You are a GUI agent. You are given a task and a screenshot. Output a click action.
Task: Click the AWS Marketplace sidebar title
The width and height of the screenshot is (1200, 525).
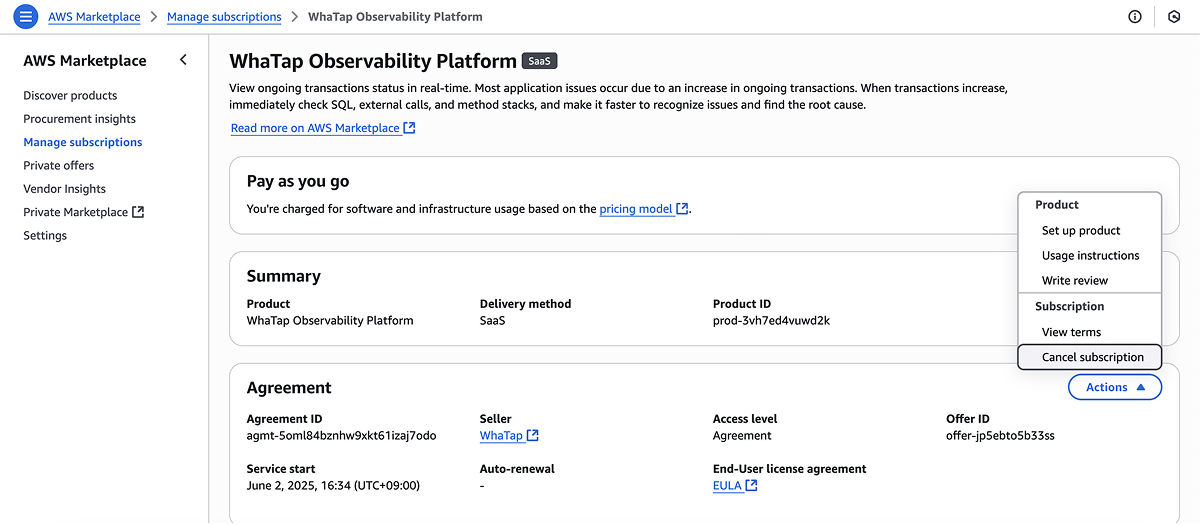[x=85, y=61]
